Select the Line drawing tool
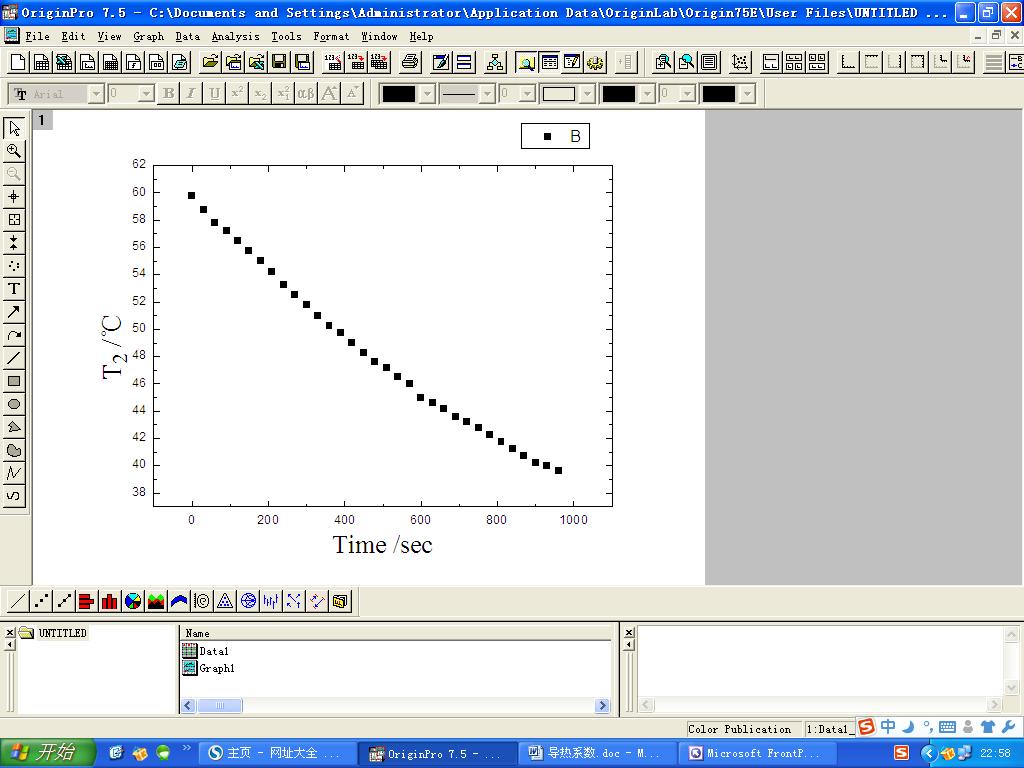 [x=14, y=358]
